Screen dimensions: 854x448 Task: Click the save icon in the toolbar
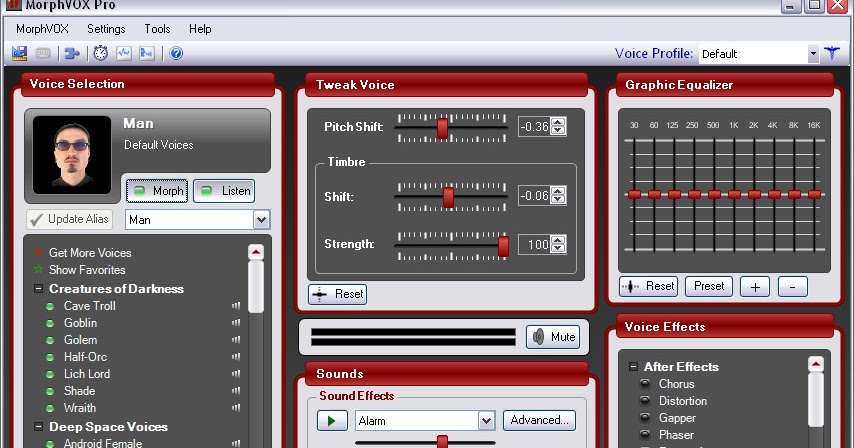pos(20,53)
